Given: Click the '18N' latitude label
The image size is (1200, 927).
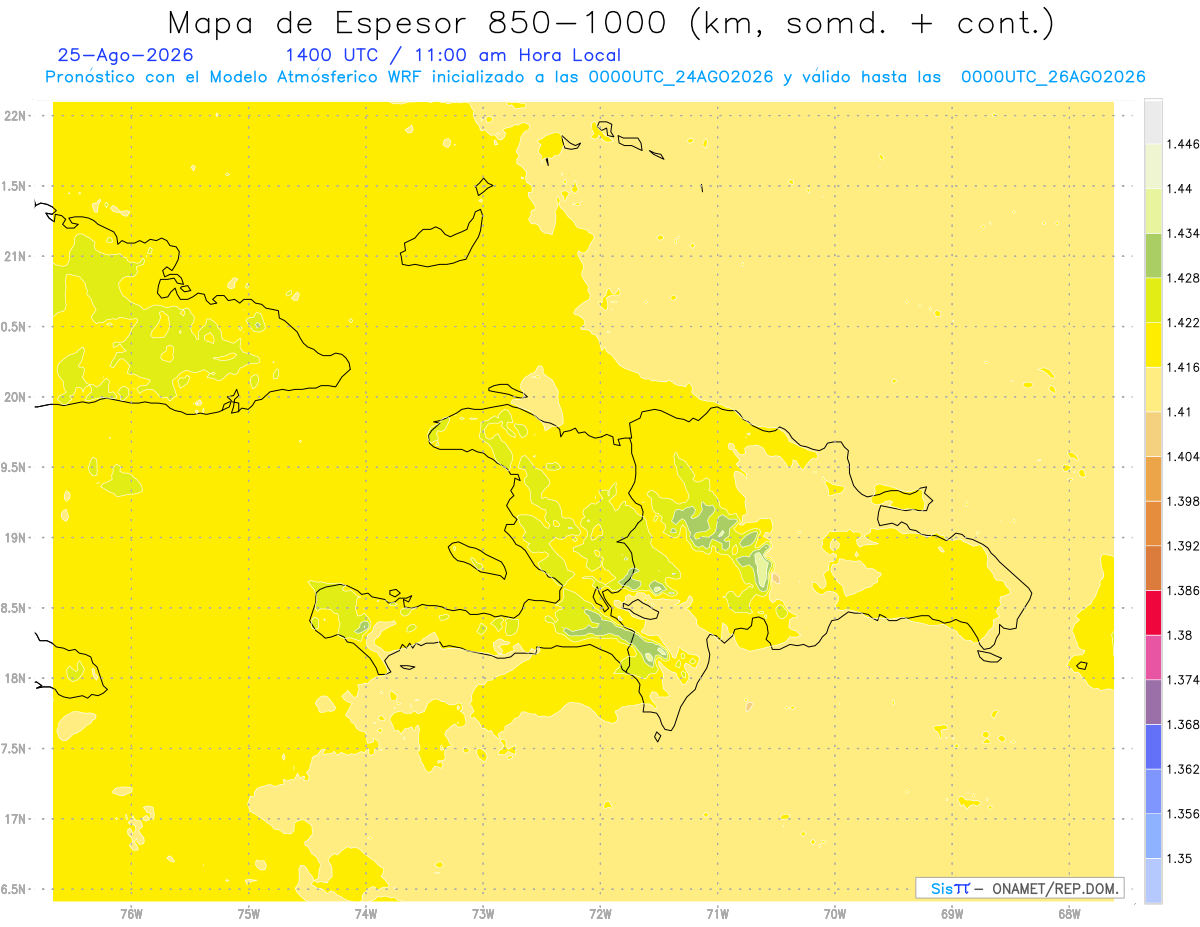Looking at the screenshot, I should tap(17, 679).
